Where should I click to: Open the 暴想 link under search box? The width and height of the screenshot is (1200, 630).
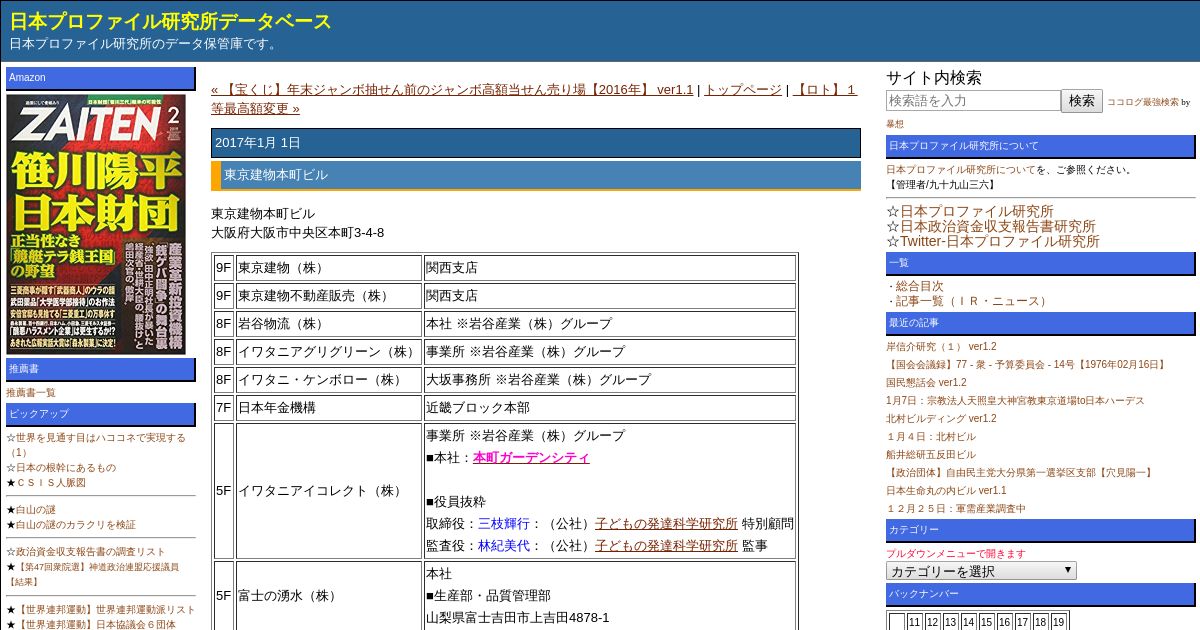(x=895, y=124)
